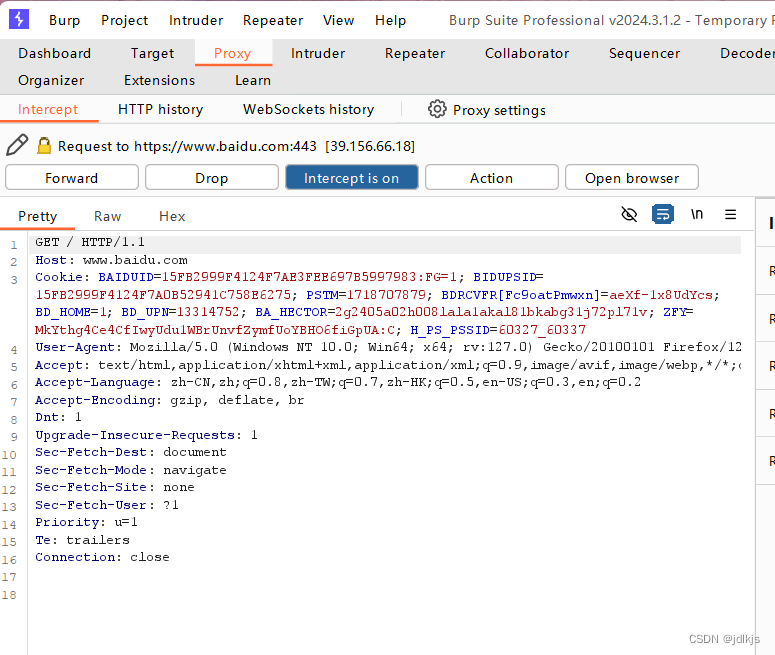Switch to the Organizer tab
This screenshot has width=775, height=655.
click(x=51, y=80)
